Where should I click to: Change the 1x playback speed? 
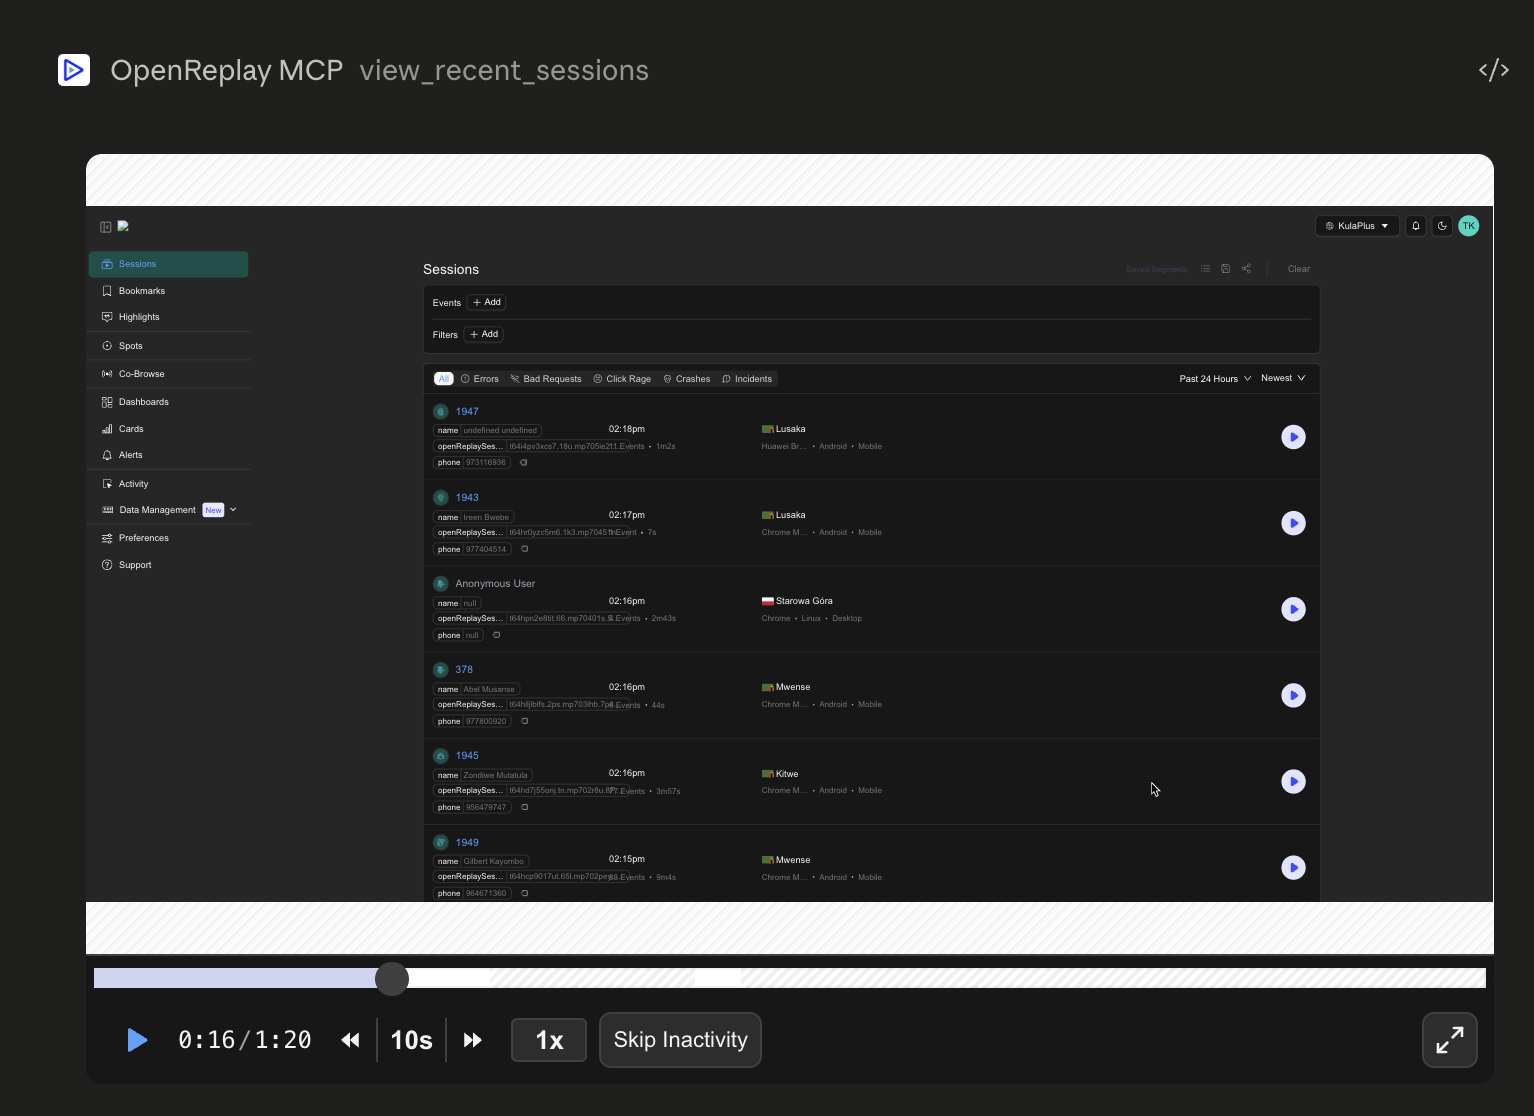pyautogui.click(x=549, y=1040)
